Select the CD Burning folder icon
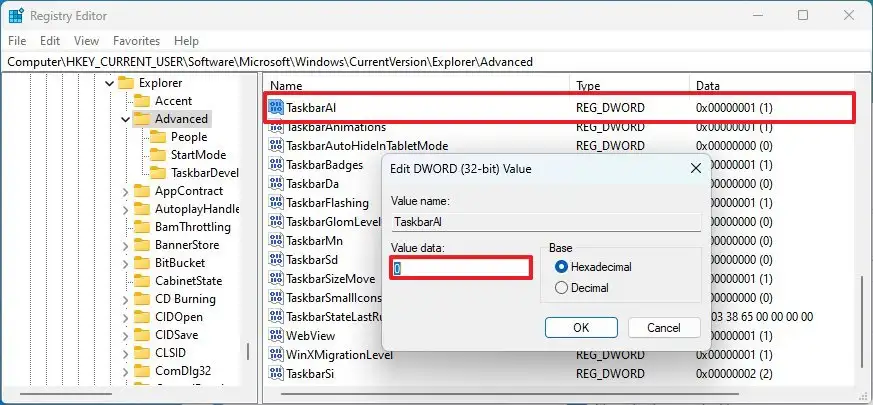Viewport: 873px width, 405px height. 142,299
